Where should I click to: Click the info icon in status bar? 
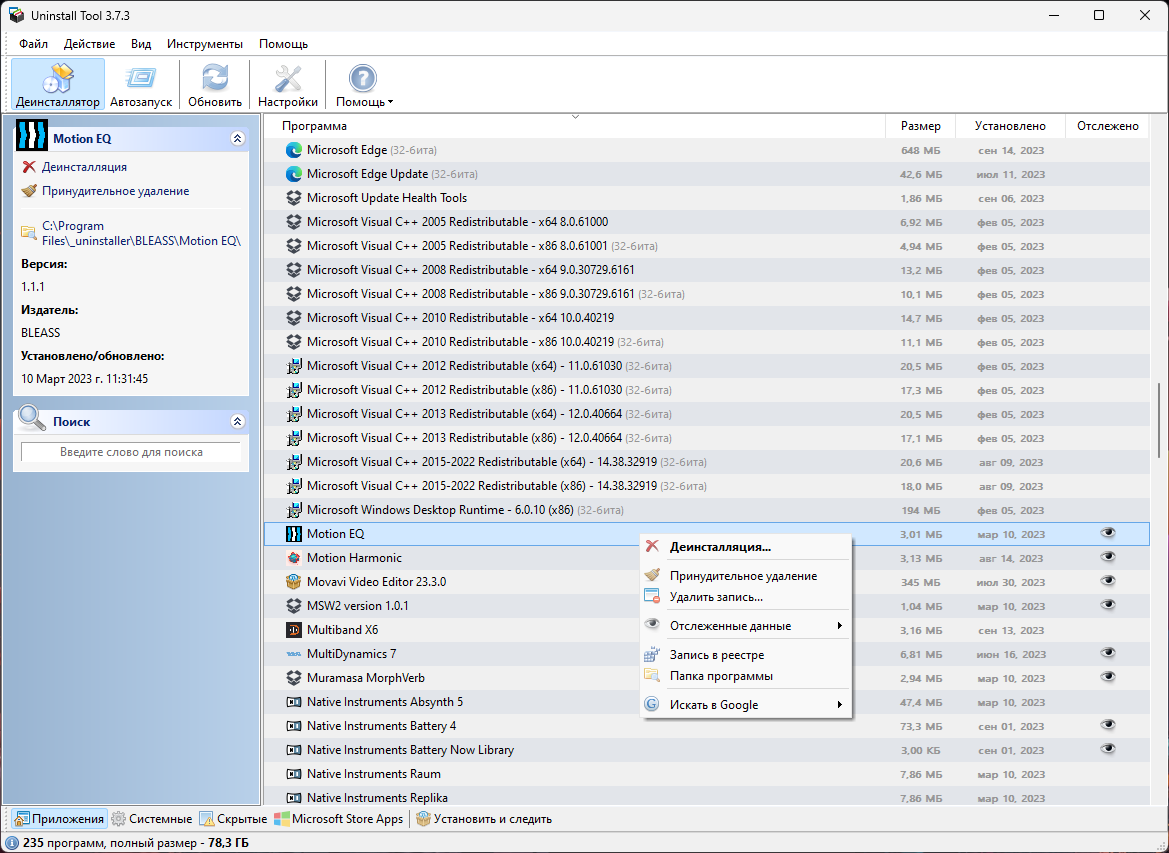tap(11, 843)
